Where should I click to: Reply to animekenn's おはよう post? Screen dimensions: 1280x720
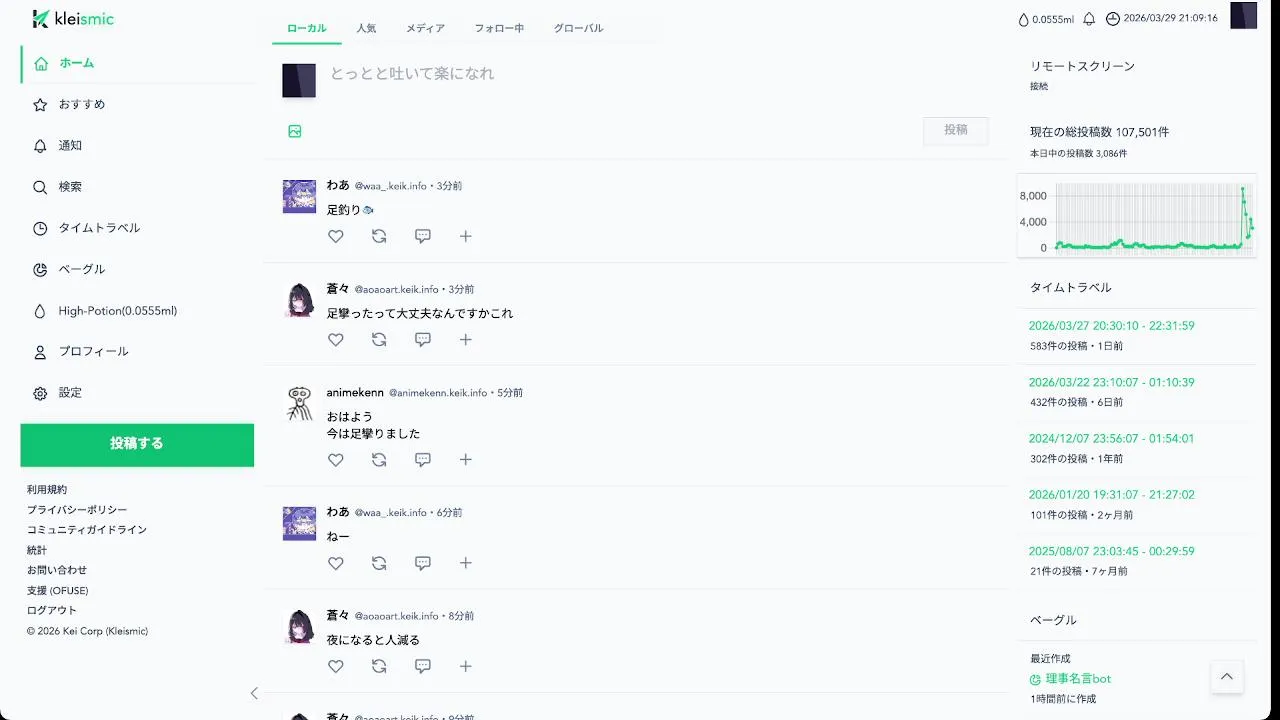click(423, 459)
